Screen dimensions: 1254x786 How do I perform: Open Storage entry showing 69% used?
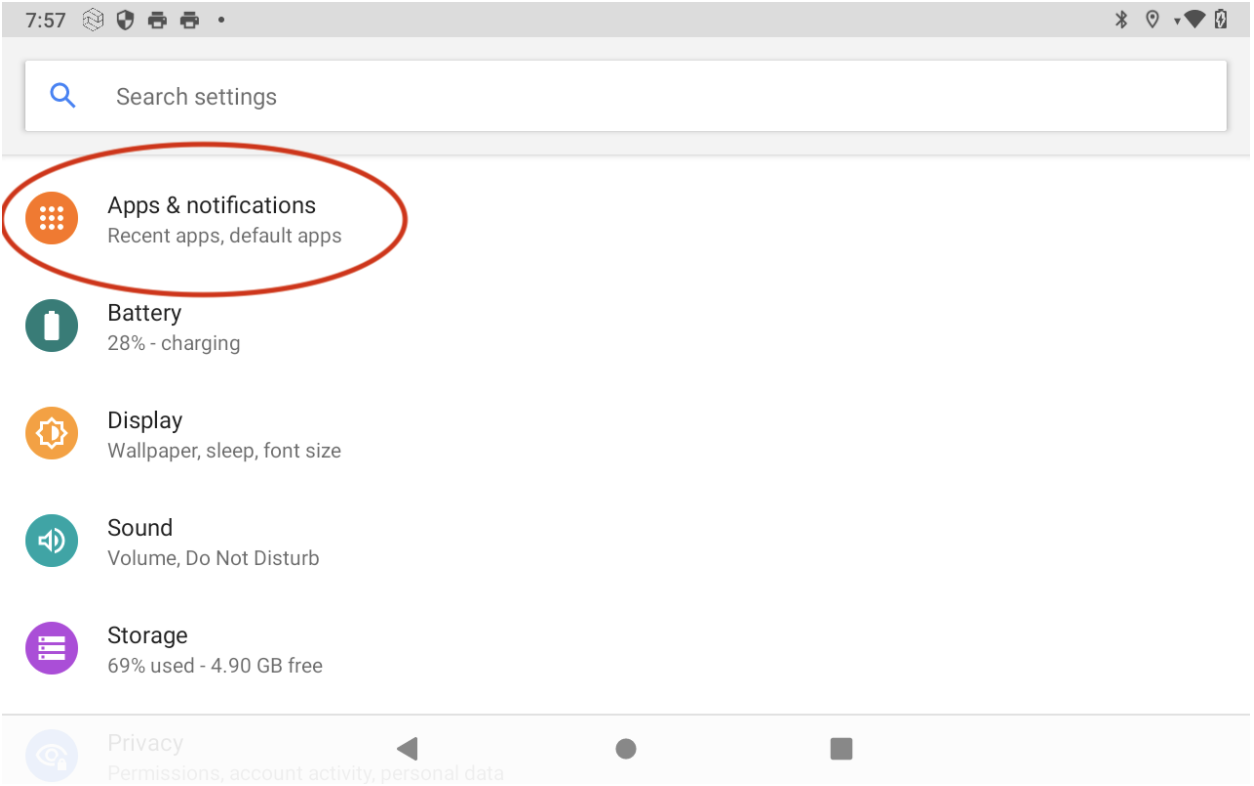(x=214, y=650)
